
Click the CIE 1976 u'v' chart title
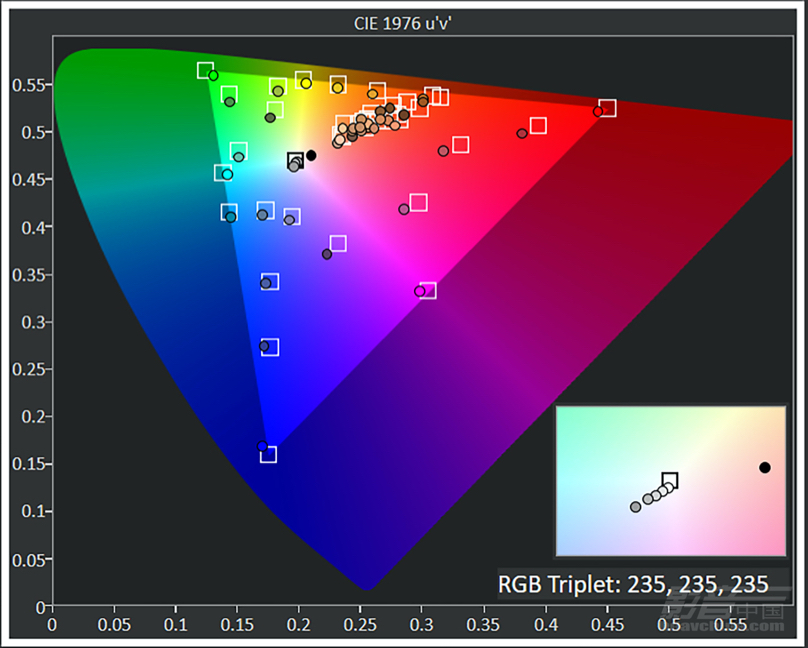(403, 24)
